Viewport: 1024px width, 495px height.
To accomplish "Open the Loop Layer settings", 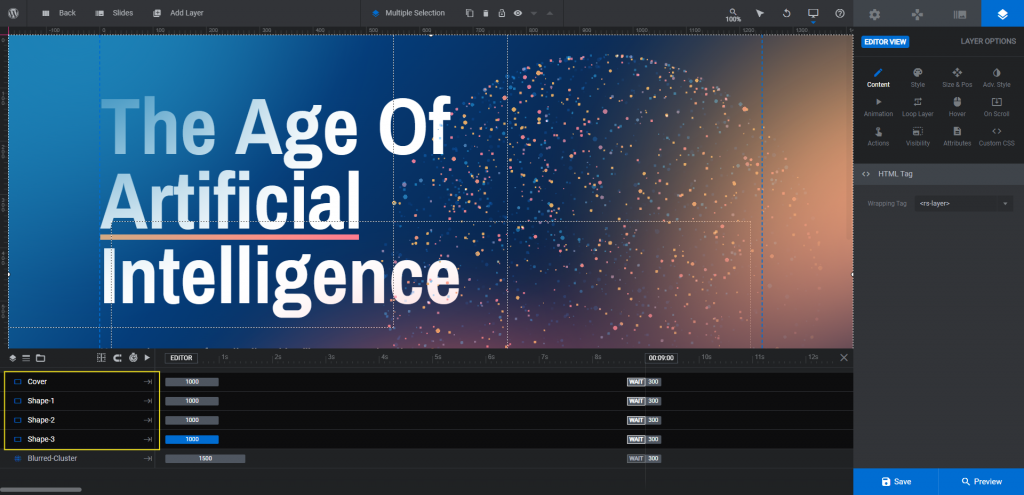I will [x=917, y=106].
